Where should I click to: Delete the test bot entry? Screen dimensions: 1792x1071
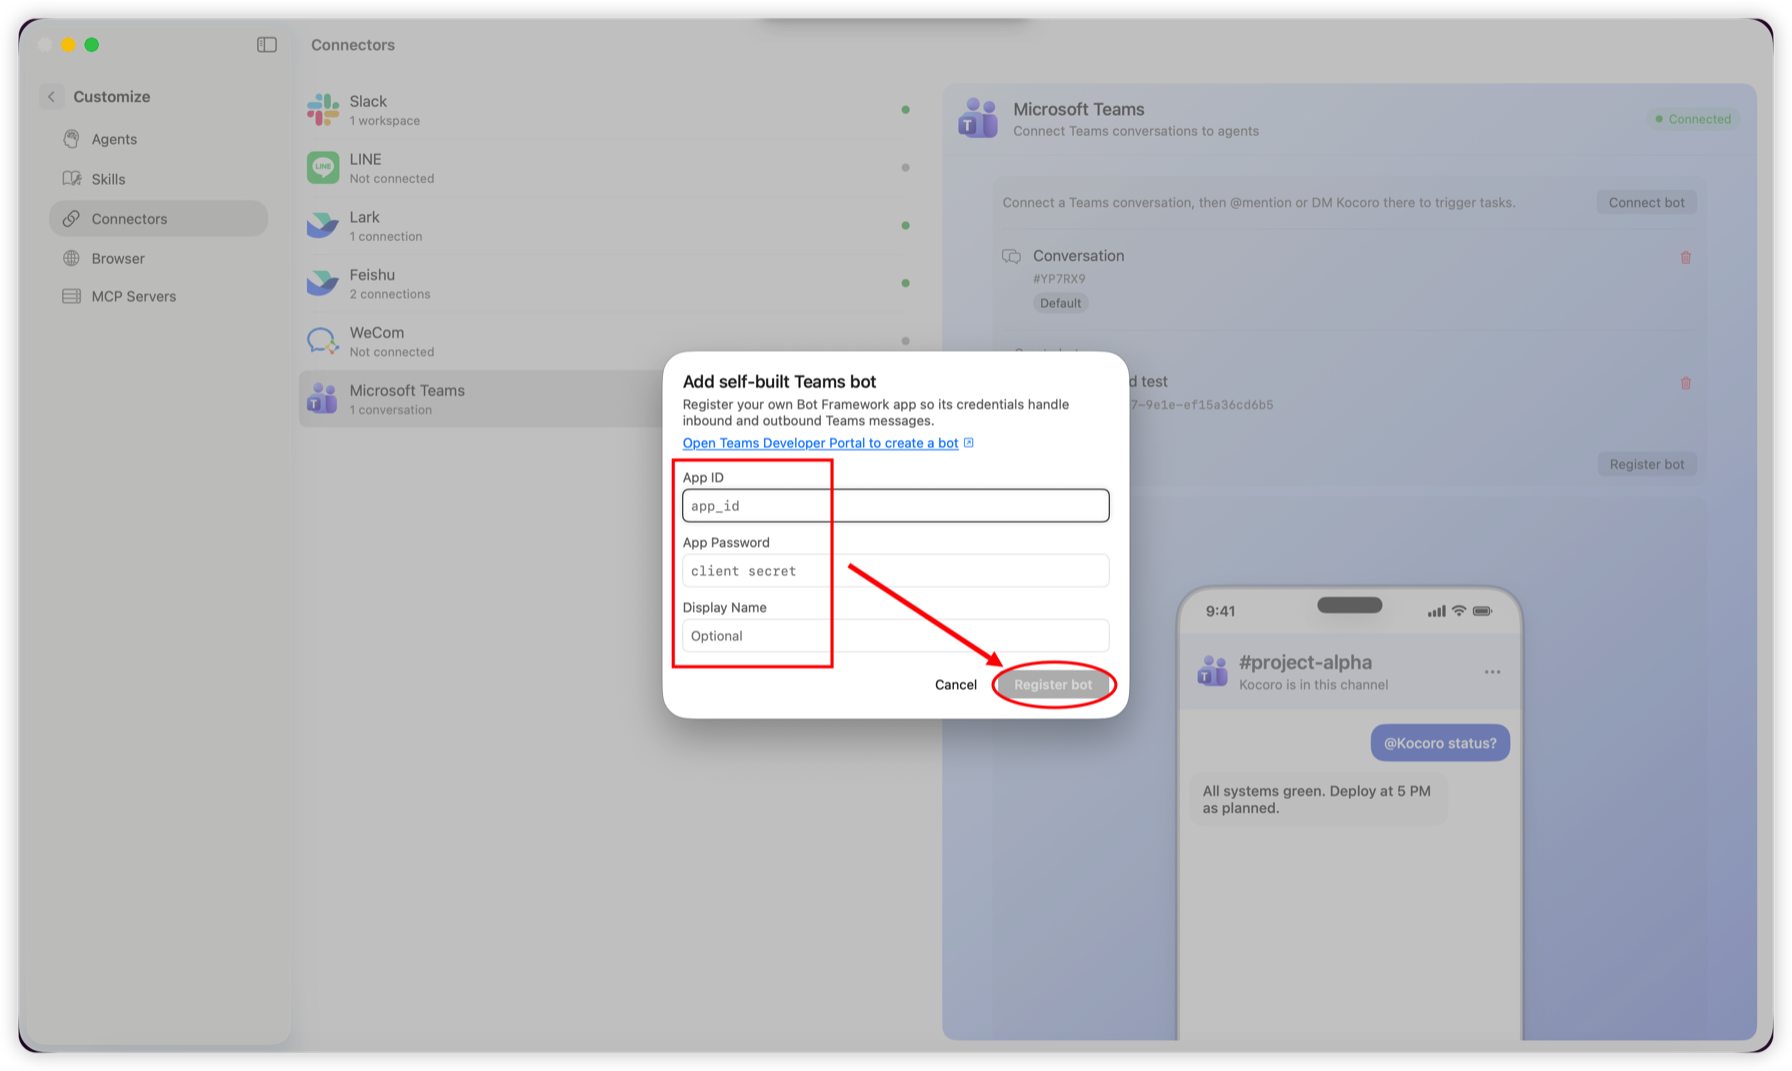[1685, 384]
